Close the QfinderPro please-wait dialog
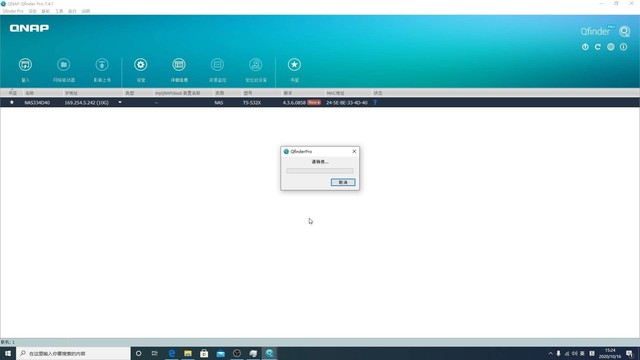Screen dimensions: 640x360 point(354,151)
